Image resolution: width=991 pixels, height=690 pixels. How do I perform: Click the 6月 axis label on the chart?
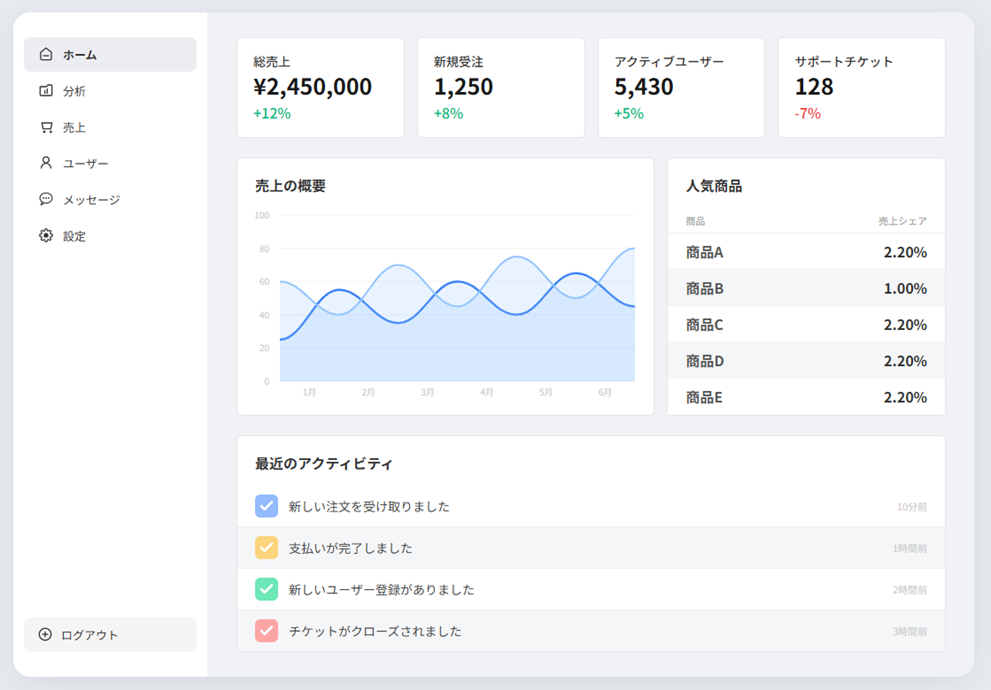tap(605, 392)
